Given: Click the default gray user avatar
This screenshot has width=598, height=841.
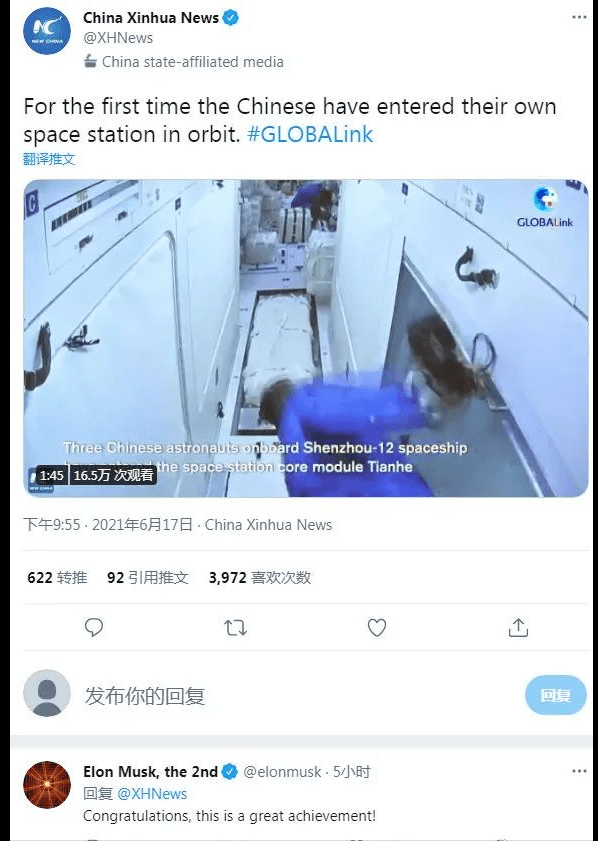Looking at the screenshot, I should pos(47,693).
